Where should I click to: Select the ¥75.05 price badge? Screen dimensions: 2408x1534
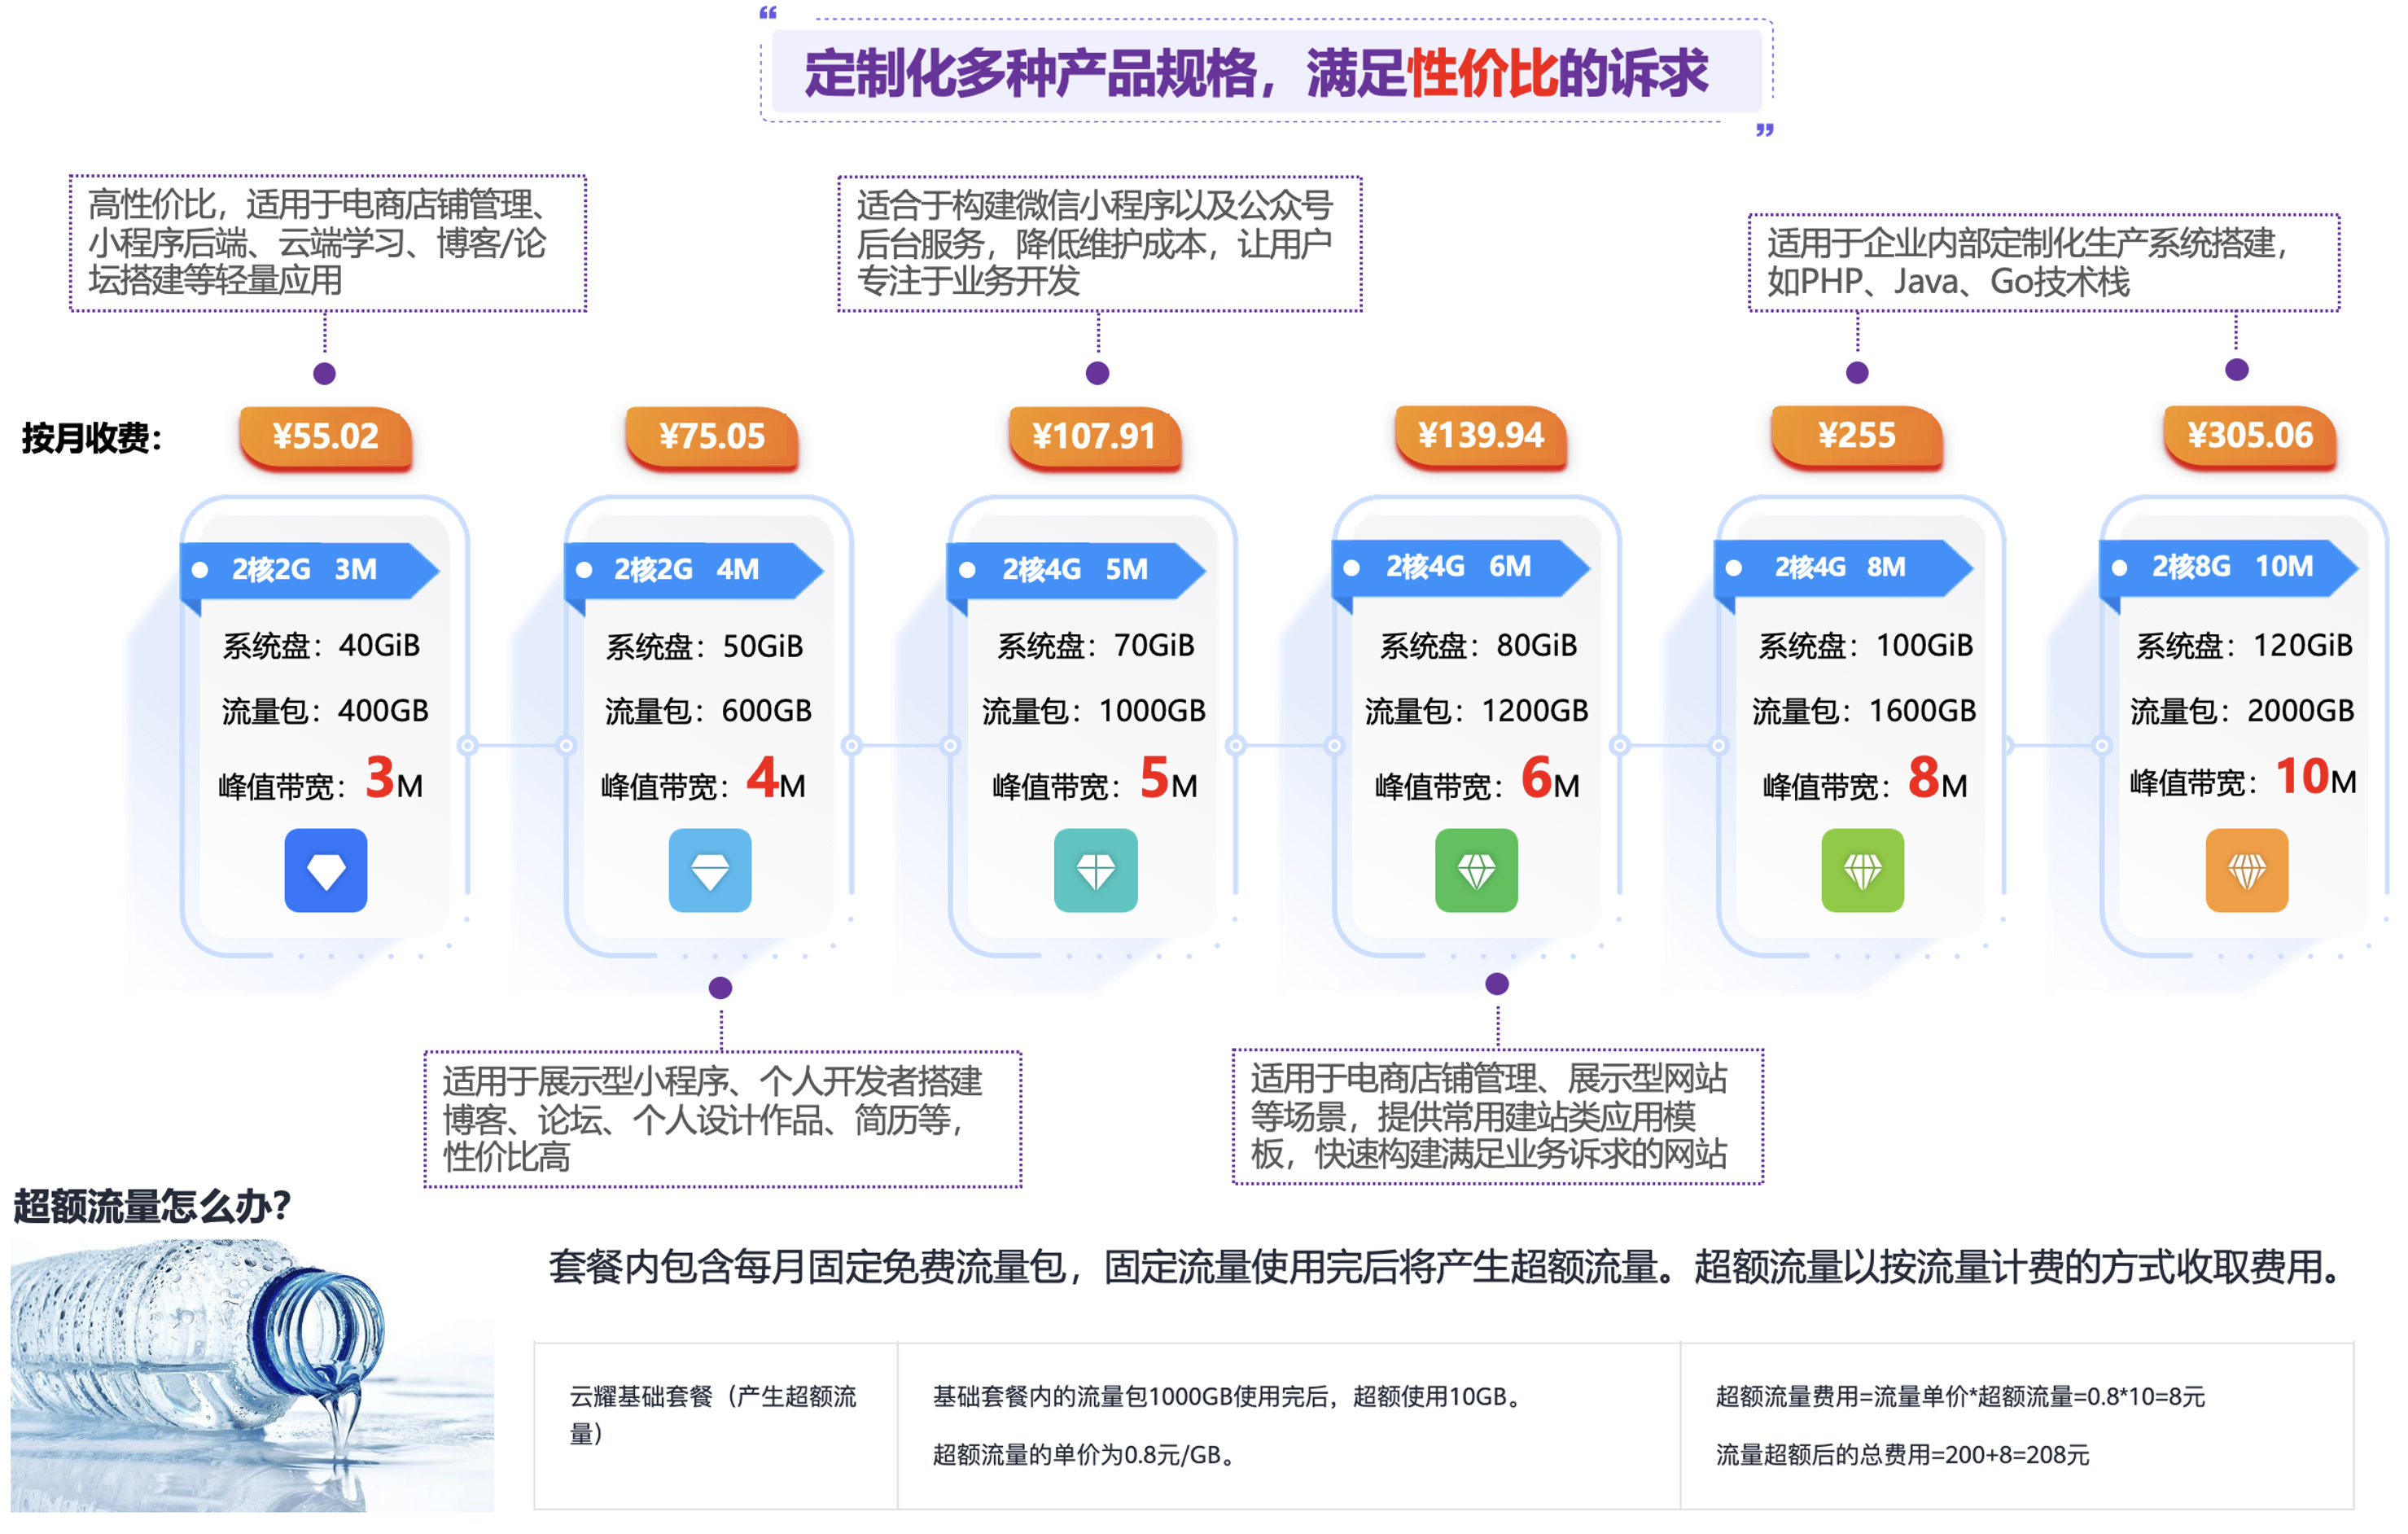pyautogui.click(x=711, y=437)
